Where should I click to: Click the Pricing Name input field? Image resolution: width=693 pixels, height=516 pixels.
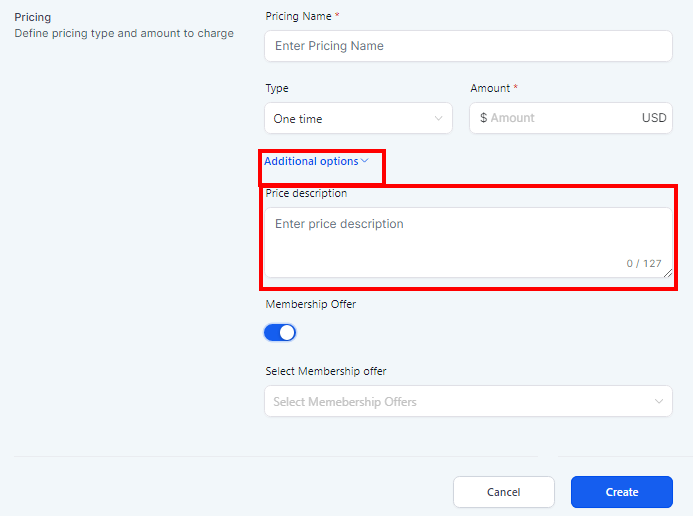(468, 46)
